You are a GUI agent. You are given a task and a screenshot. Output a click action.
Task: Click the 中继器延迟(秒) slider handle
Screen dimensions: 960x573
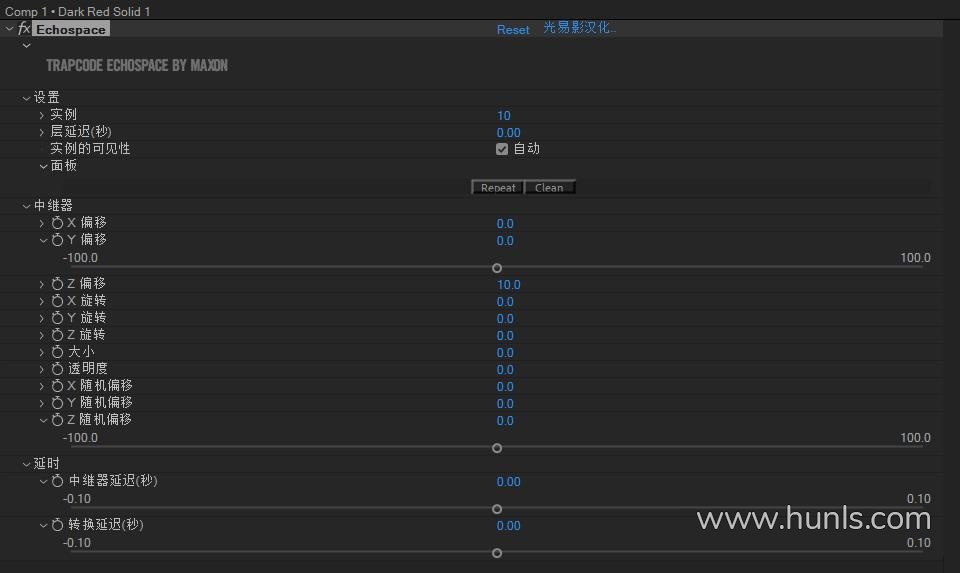point(497,509)
